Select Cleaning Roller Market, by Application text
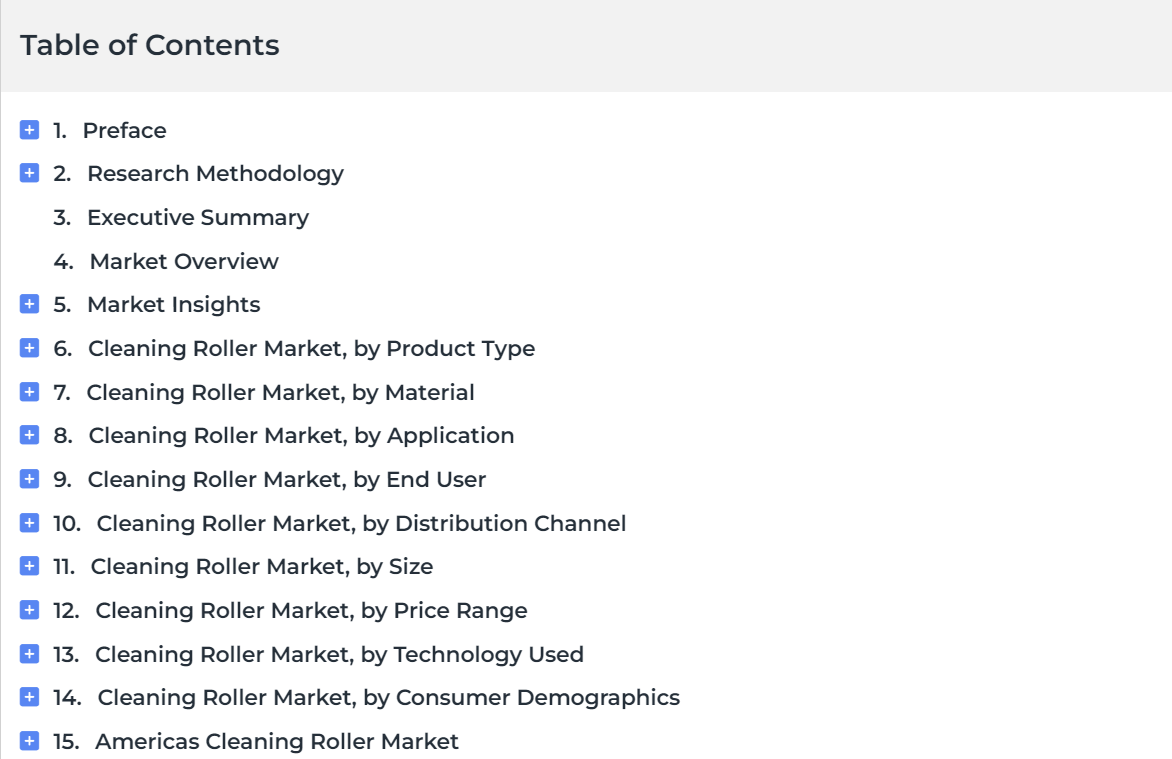 (x=301, y=436)
